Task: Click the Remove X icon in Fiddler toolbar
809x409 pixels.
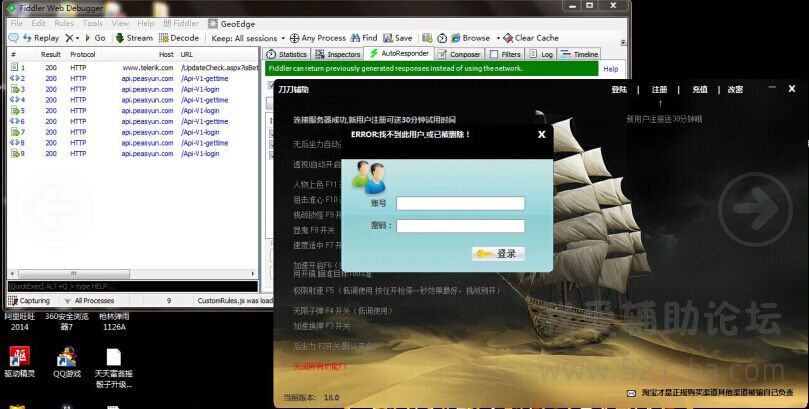Action: click(69, 38)
